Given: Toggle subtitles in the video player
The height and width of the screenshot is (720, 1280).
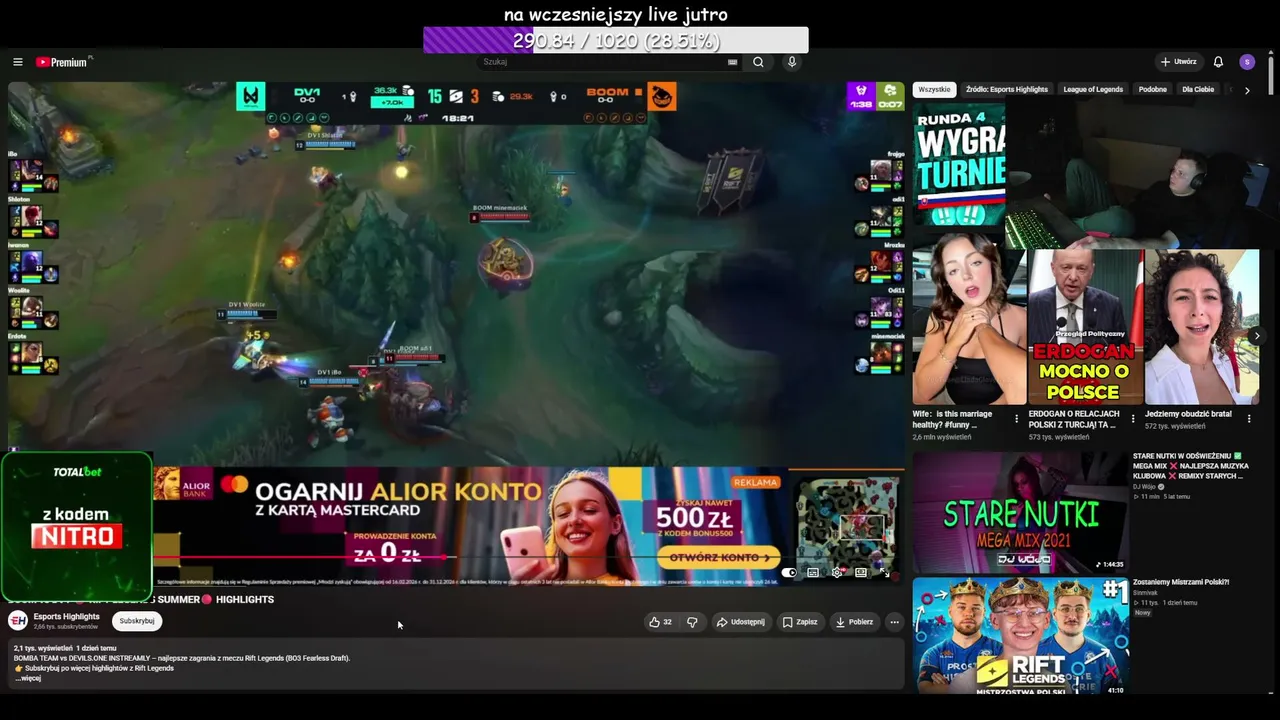Looking at the screenshot, I should [813, 573].
